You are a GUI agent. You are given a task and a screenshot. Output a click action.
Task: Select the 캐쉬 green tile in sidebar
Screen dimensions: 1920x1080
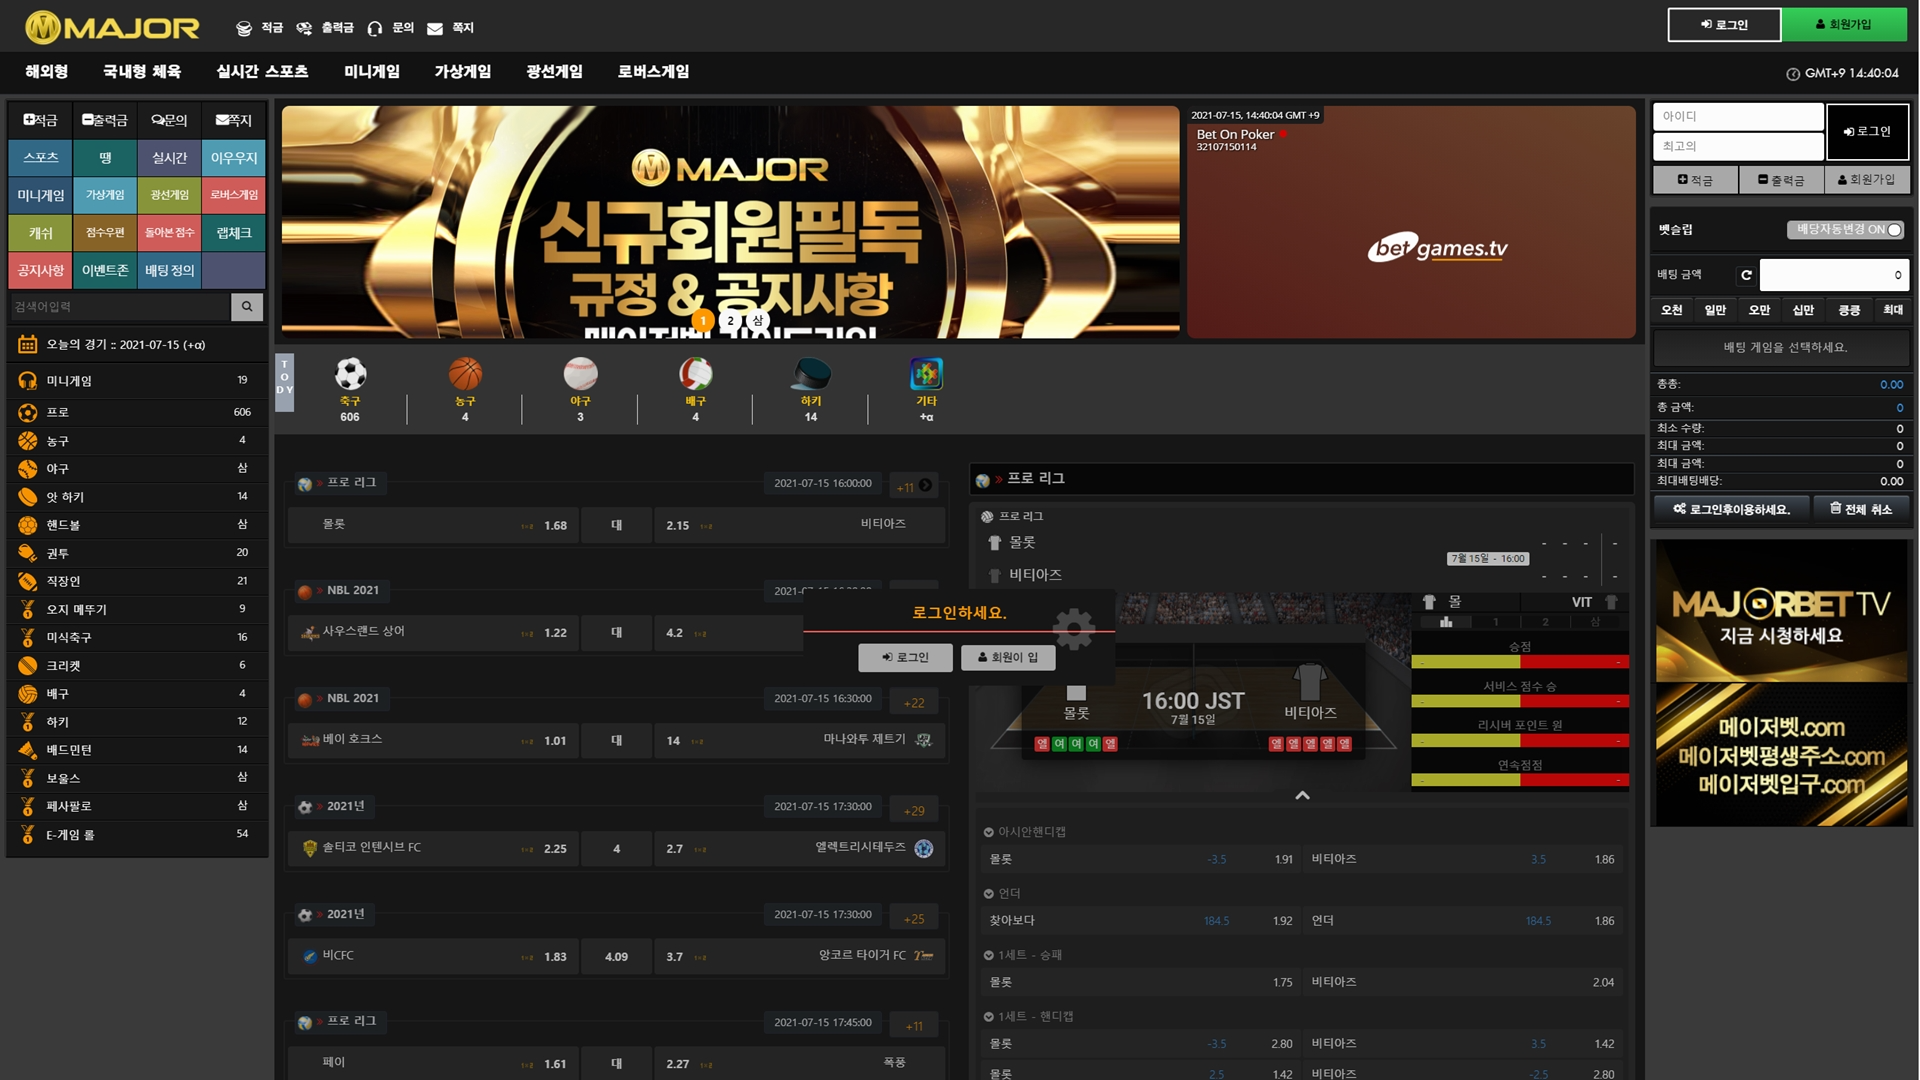[x=41, y=233]
